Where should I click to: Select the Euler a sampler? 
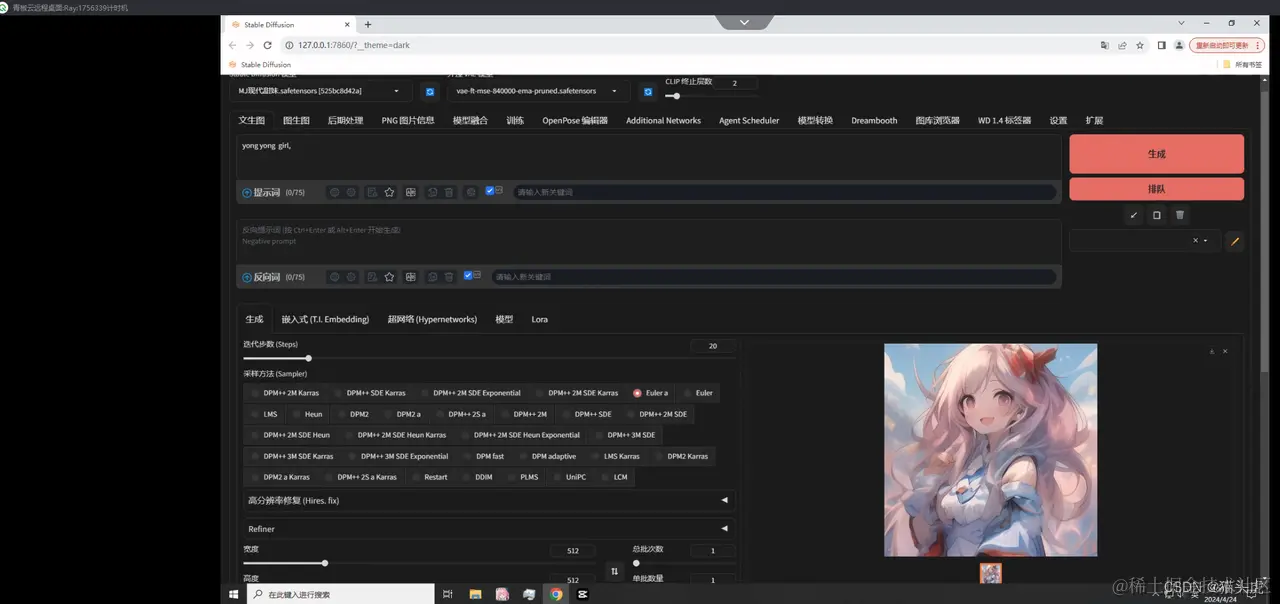(x=650, y=393)
